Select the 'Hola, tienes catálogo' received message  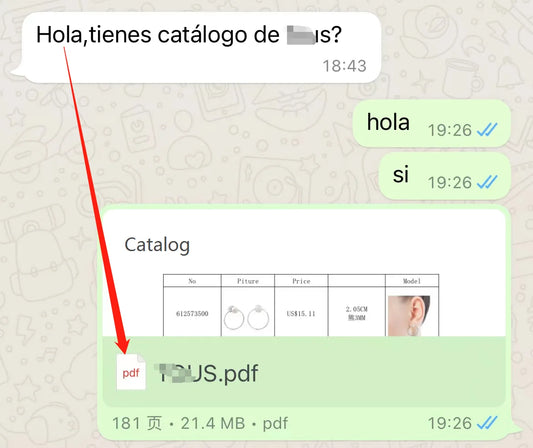point(201,48)
